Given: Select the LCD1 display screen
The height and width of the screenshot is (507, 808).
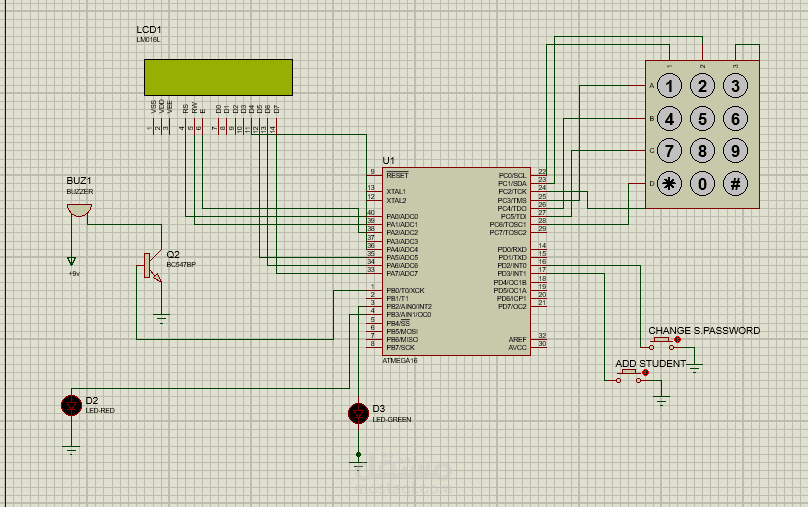Looking at the screenshot, I should [218, 77].
